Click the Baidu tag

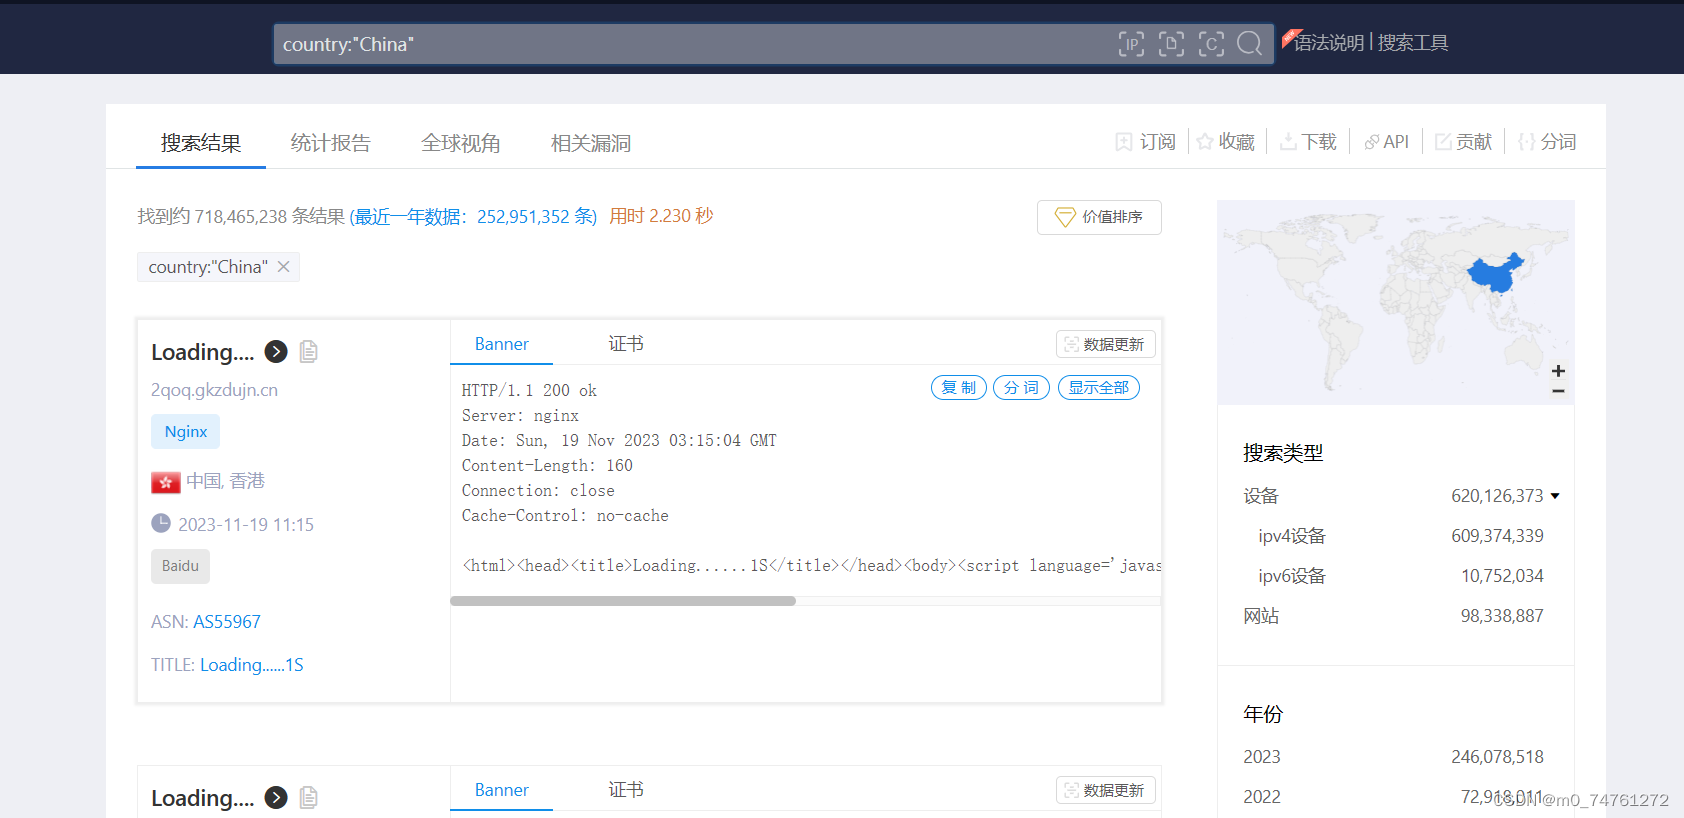point(180,566)
